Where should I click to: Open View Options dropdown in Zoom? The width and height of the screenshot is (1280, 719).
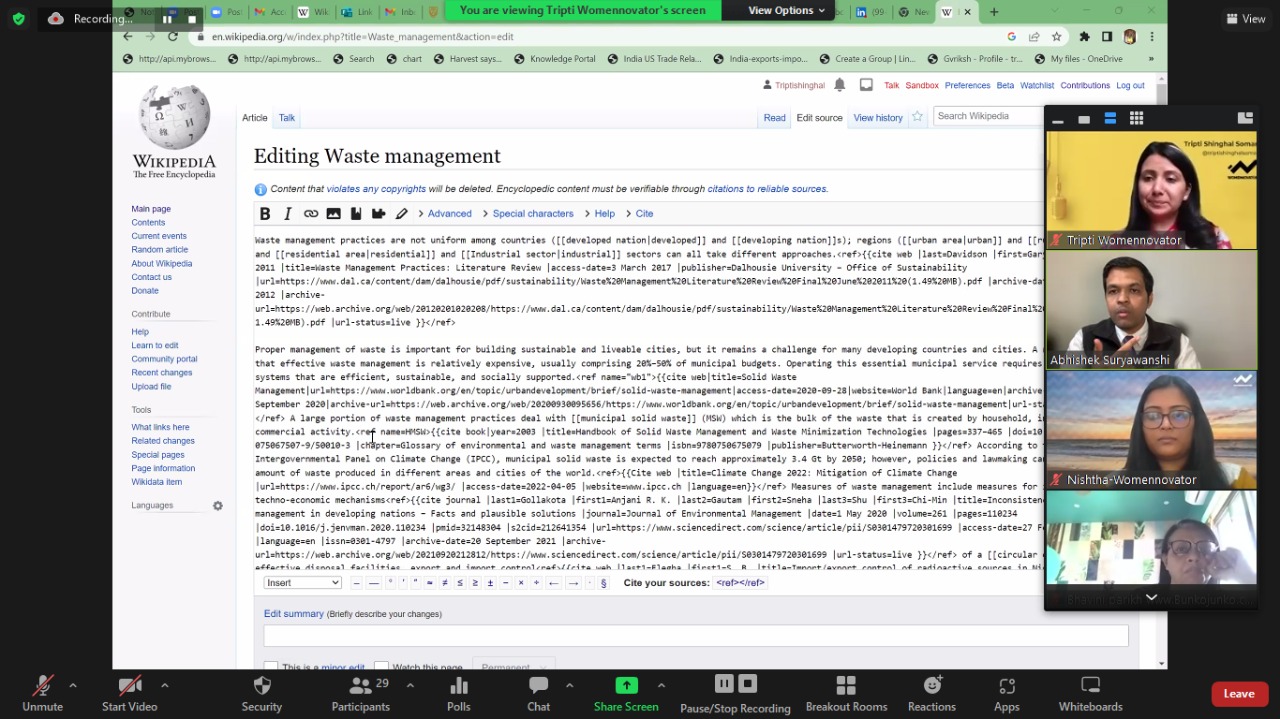click(787, 10)
